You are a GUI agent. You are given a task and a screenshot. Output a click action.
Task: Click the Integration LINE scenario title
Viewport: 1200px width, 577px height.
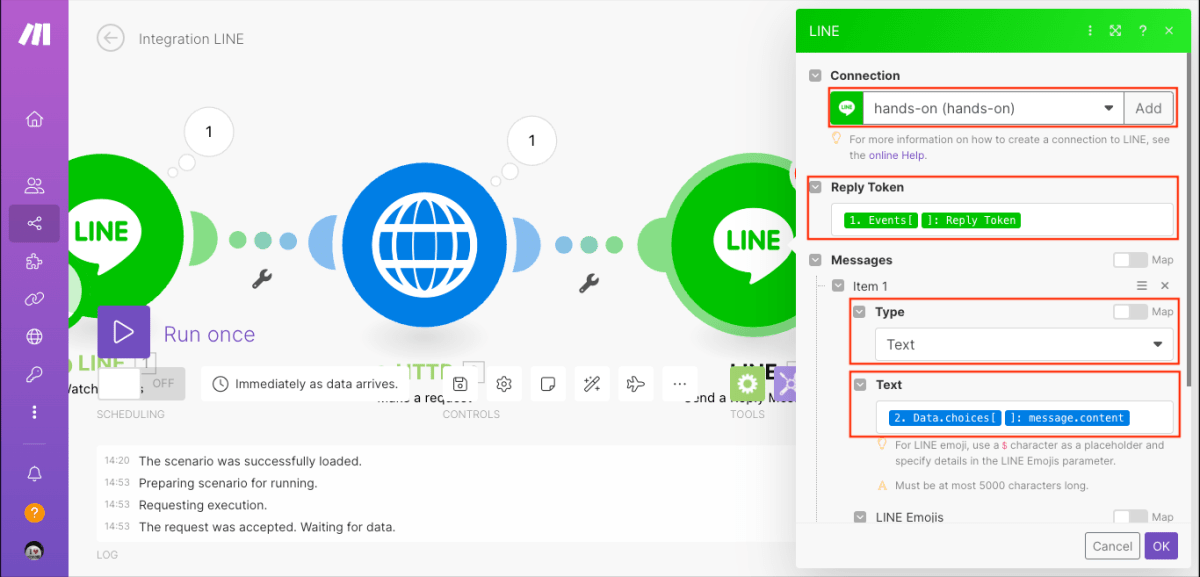point(191,39)
